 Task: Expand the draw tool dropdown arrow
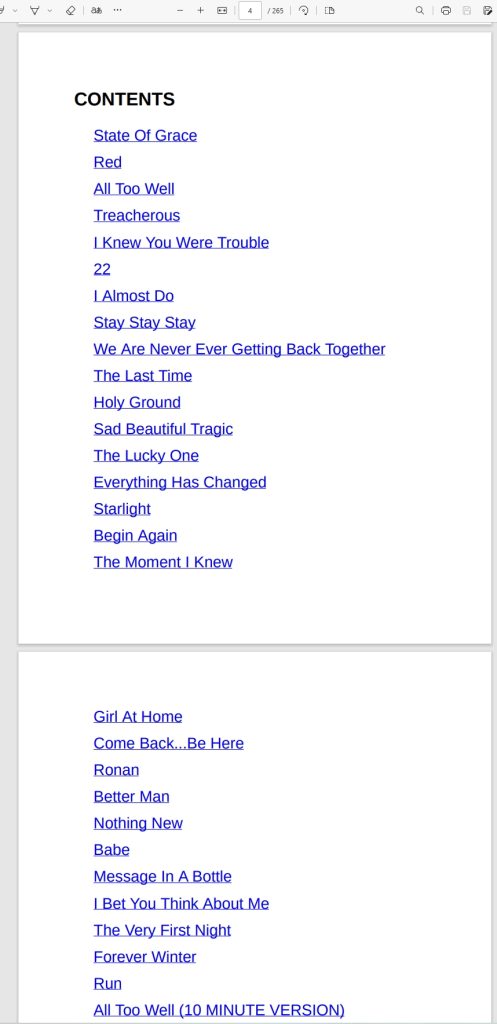tap(14, 10)
